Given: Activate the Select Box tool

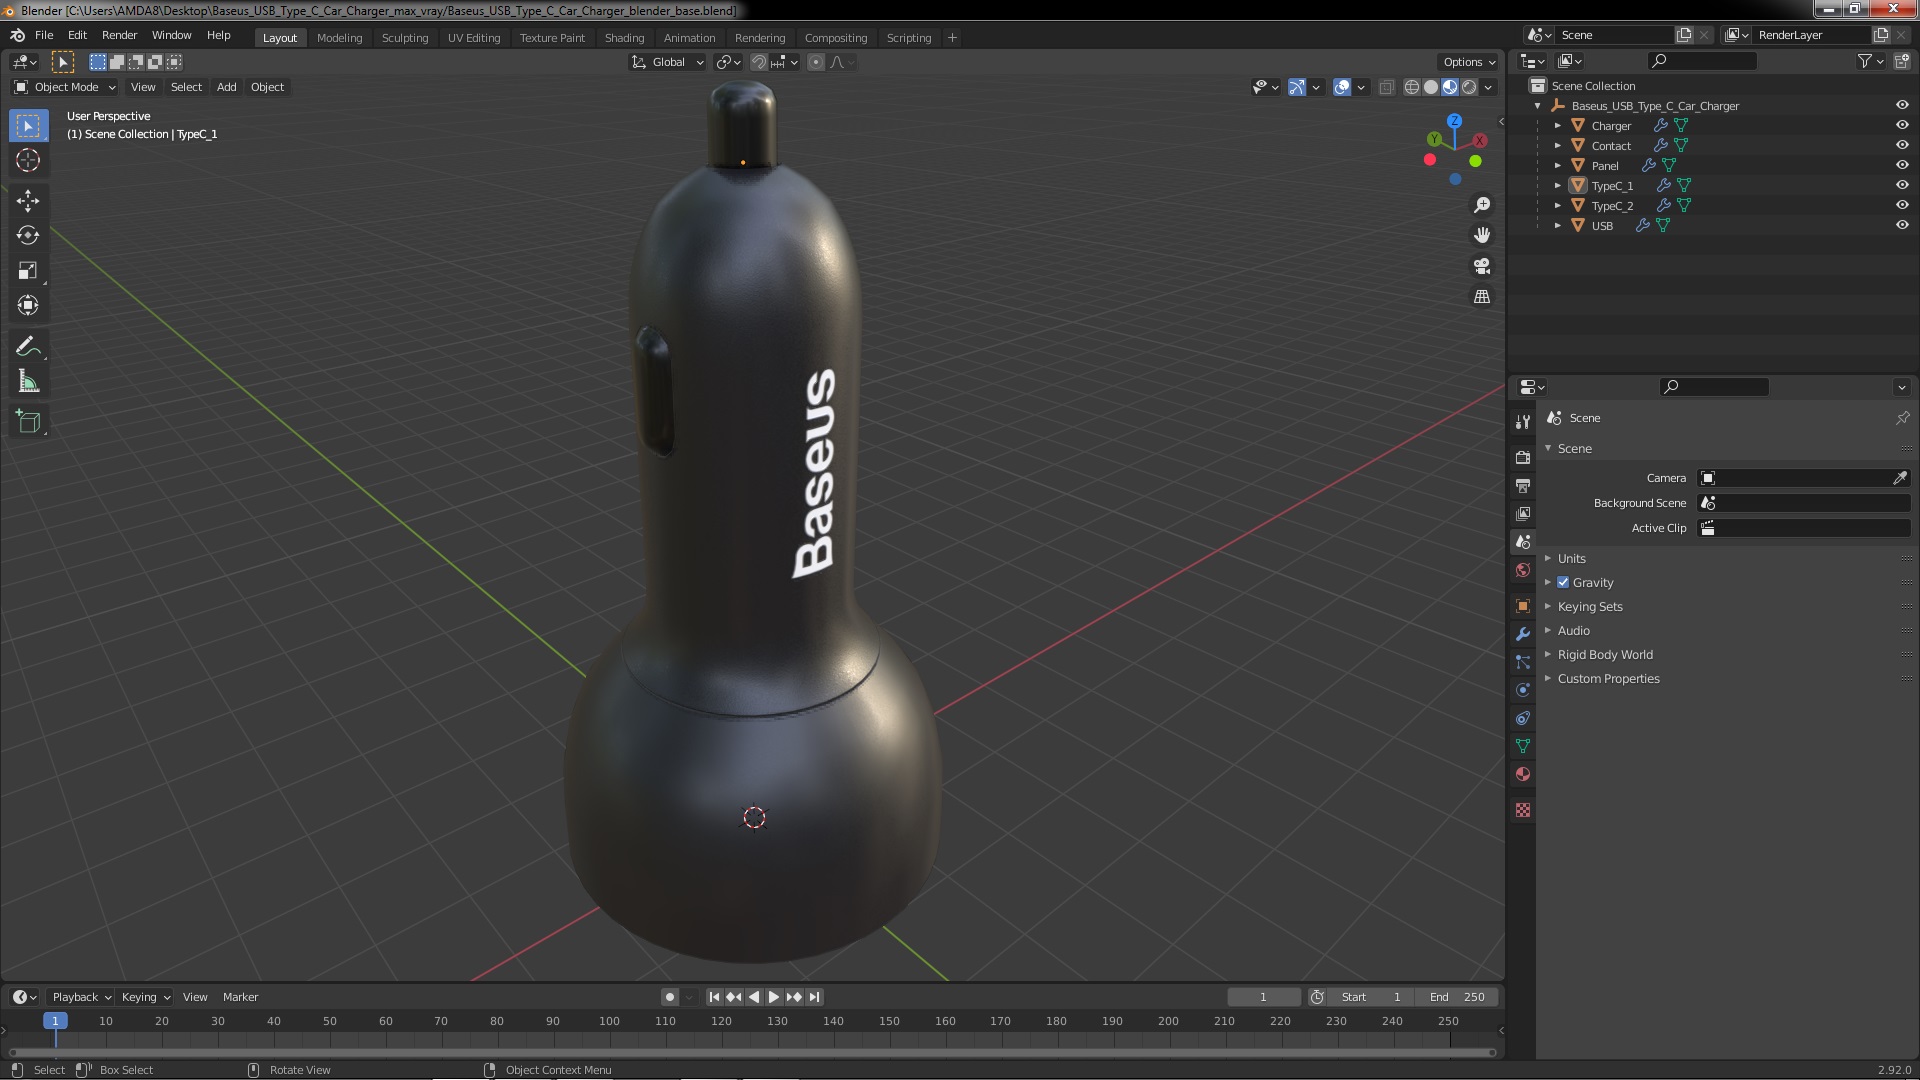Looking at the screenshot, I should click(x=28, y=126).
